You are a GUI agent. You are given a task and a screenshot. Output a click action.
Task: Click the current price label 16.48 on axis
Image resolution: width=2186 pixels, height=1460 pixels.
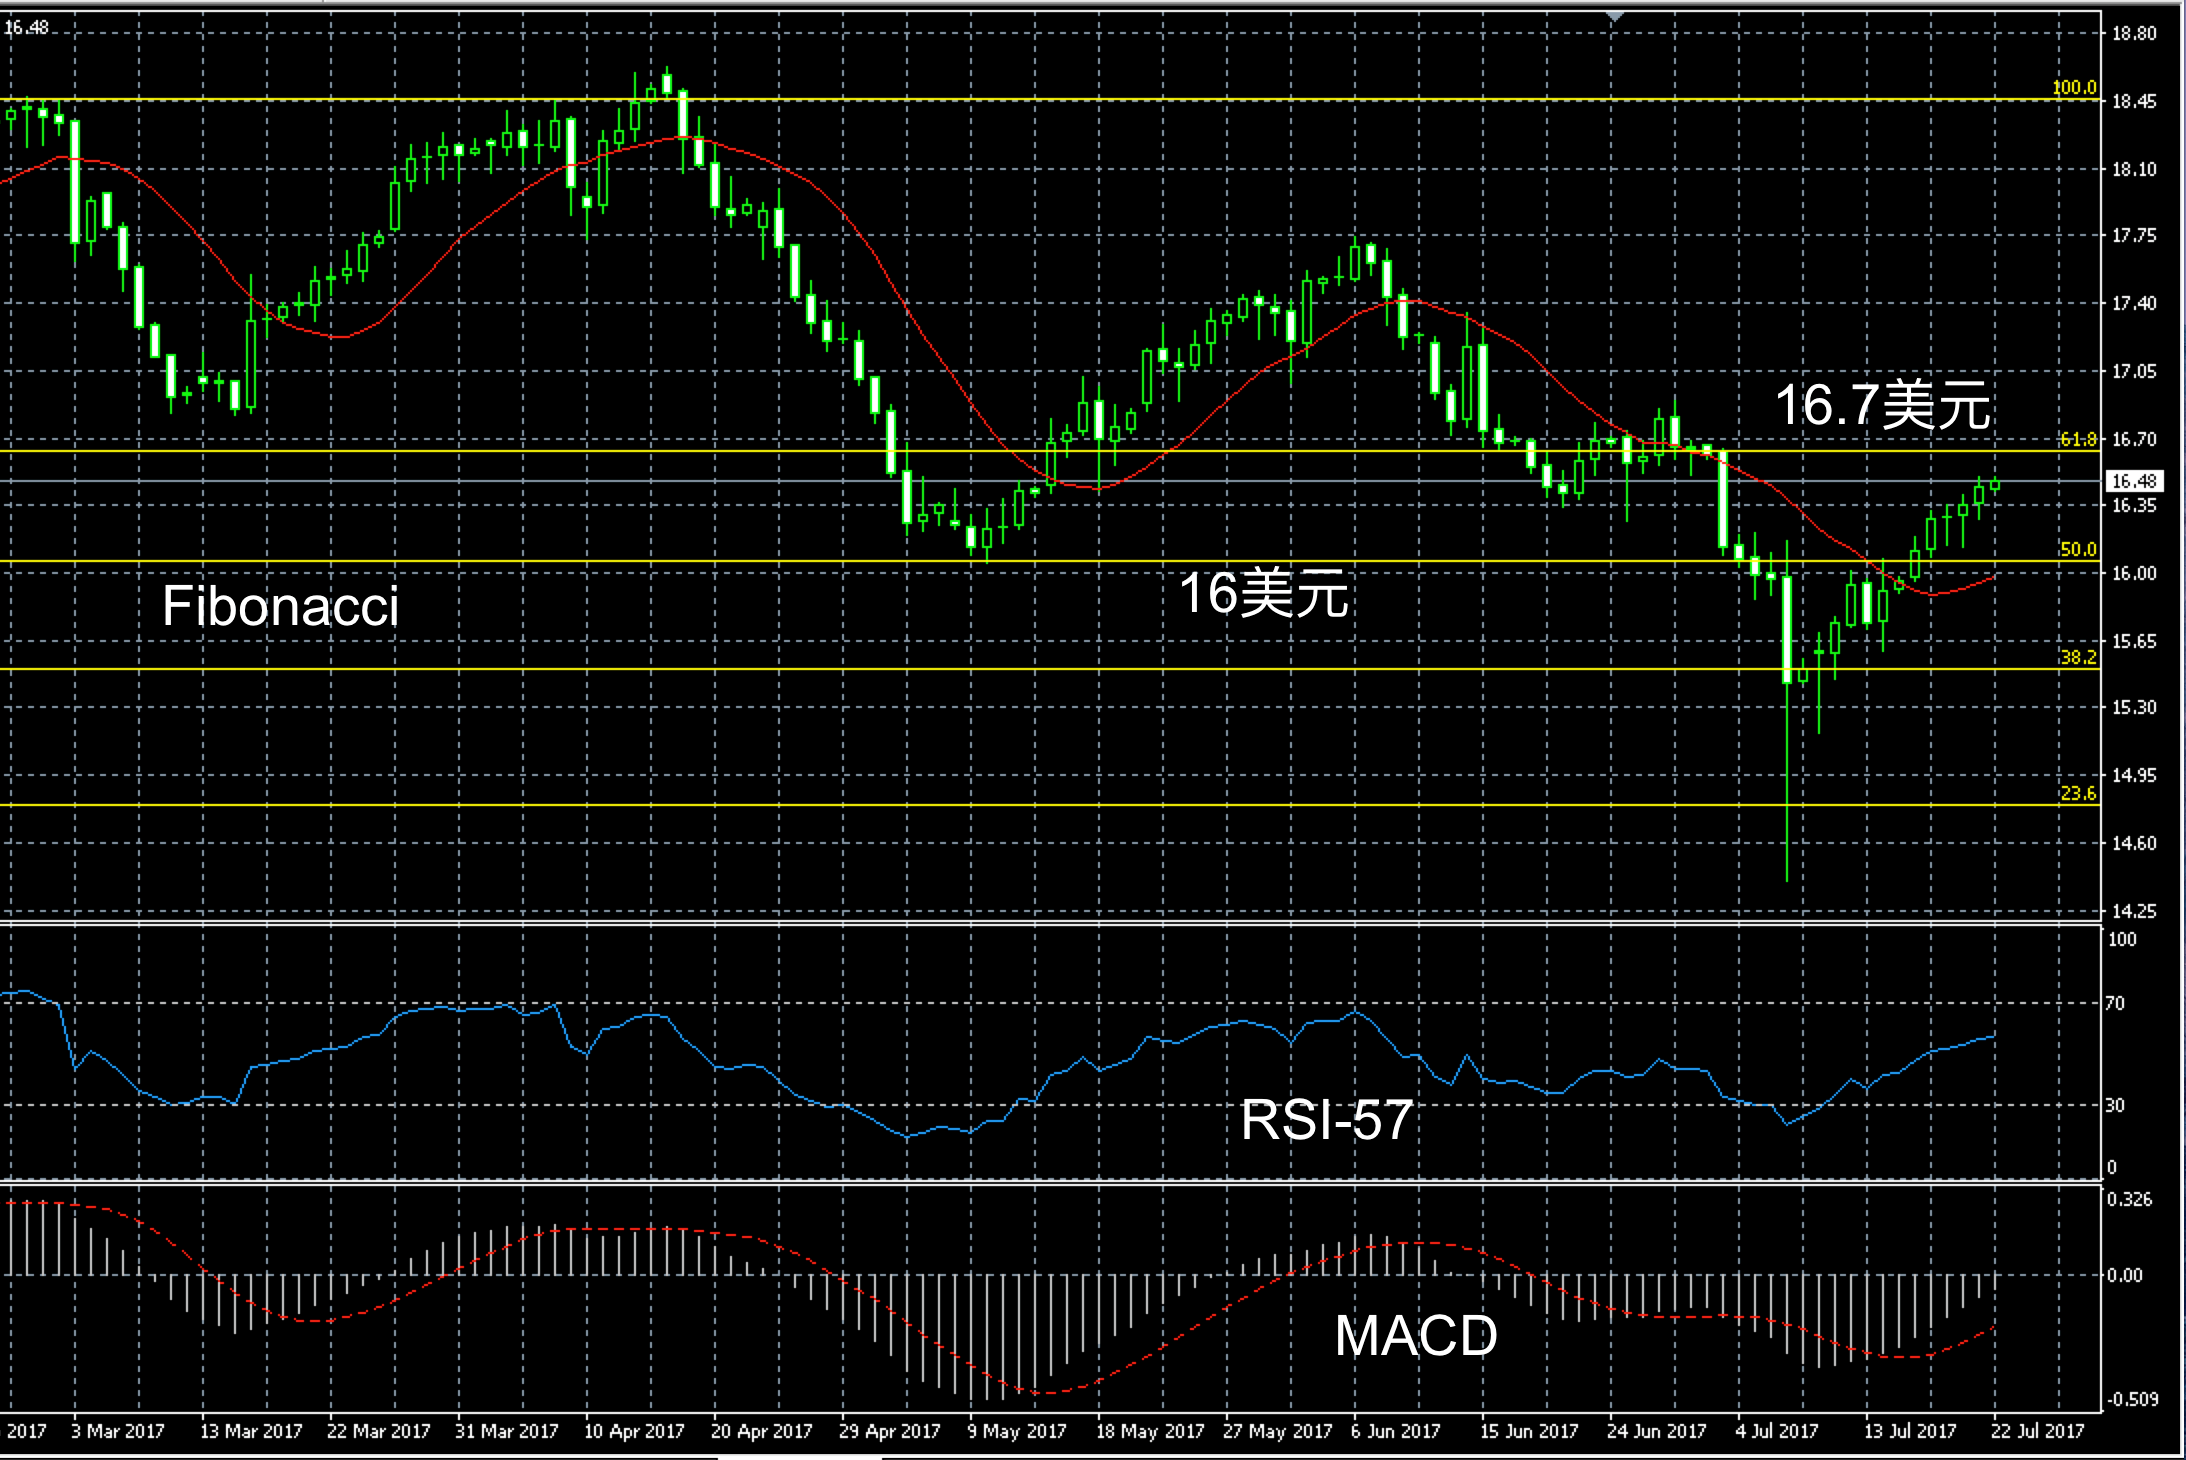2134,481
